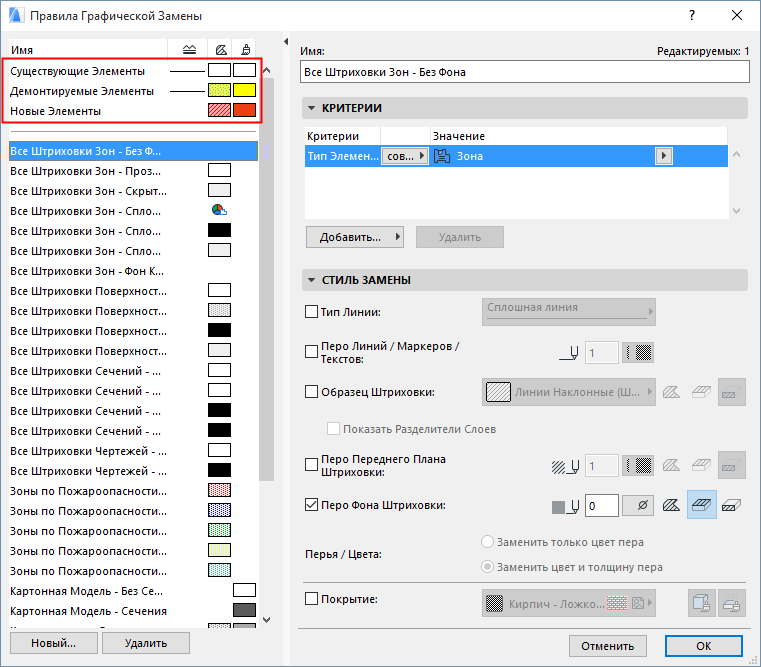This screenshot has width=761, height=667.
Task: Toggle cut fill icon for background pen
Action: (731, 505)
